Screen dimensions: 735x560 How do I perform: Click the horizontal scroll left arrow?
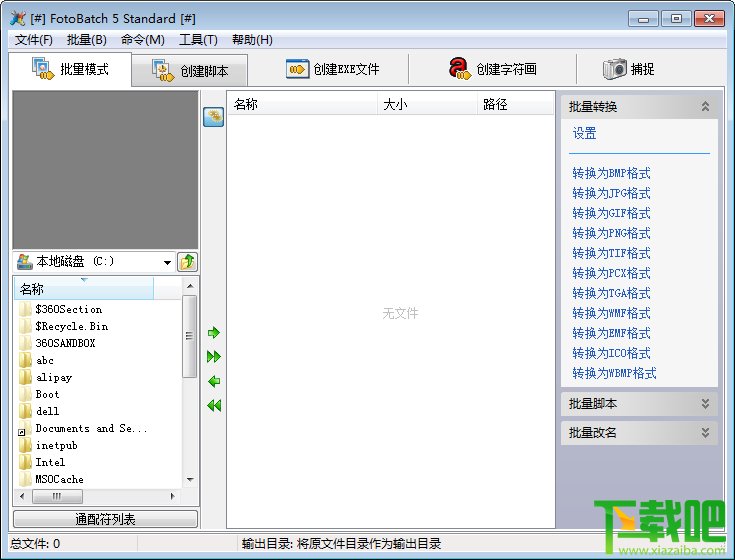(22, 496)
